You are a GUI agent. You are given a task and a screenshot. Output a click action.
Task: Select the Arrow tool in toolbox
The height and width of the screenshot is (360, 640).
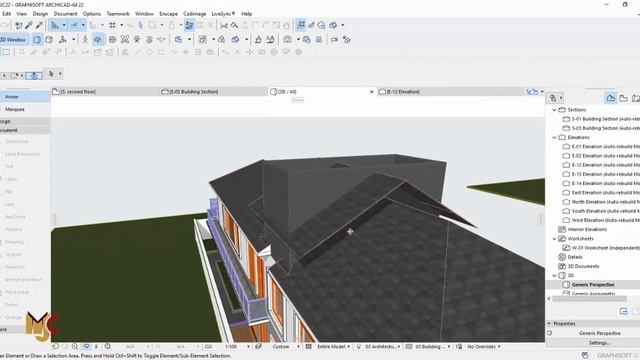[x=24, y=97]
